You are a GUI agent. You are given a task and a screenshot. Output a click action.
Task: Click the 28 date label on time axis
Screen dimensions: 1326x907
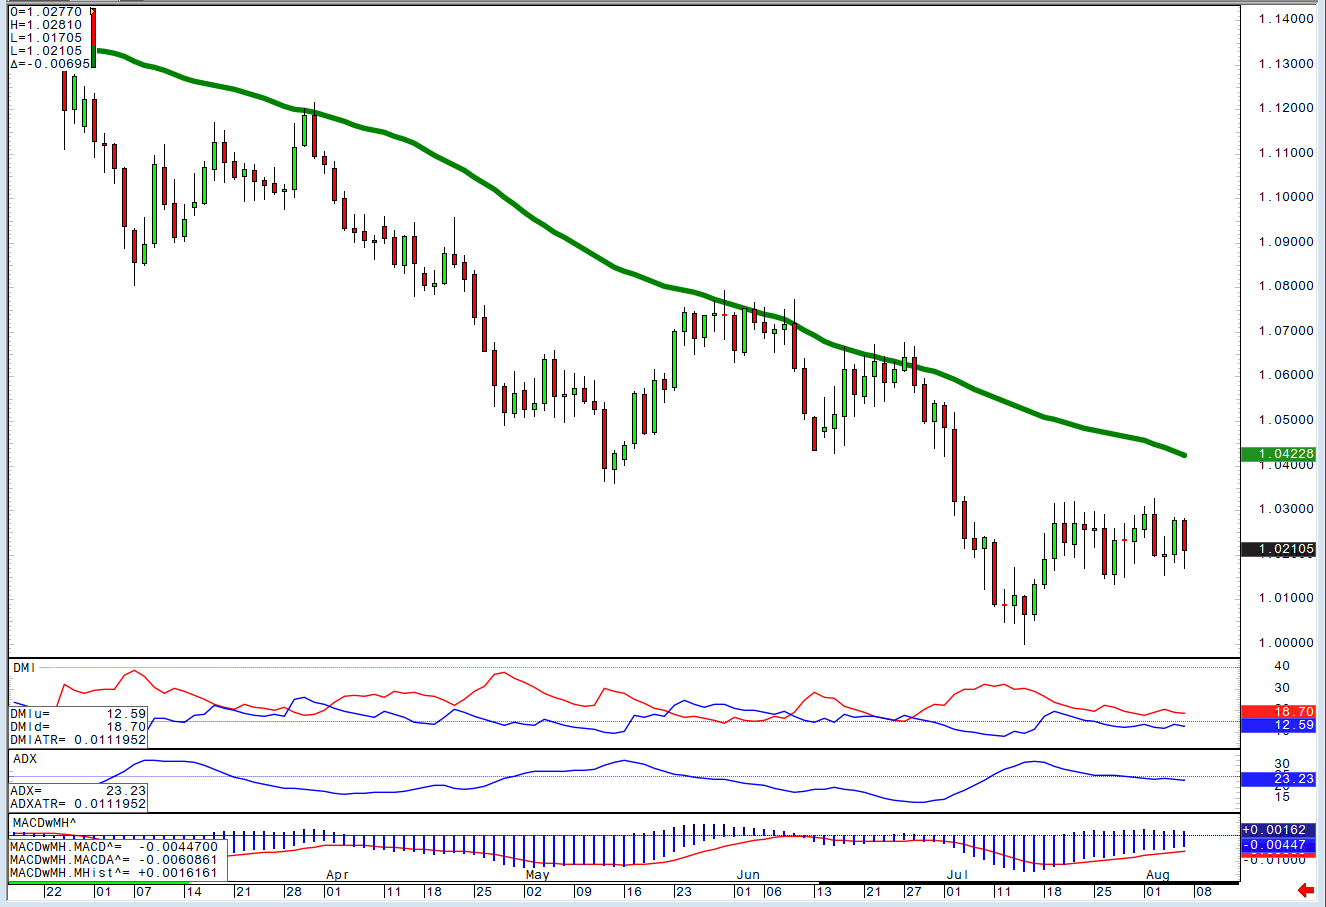coord(293,891)
